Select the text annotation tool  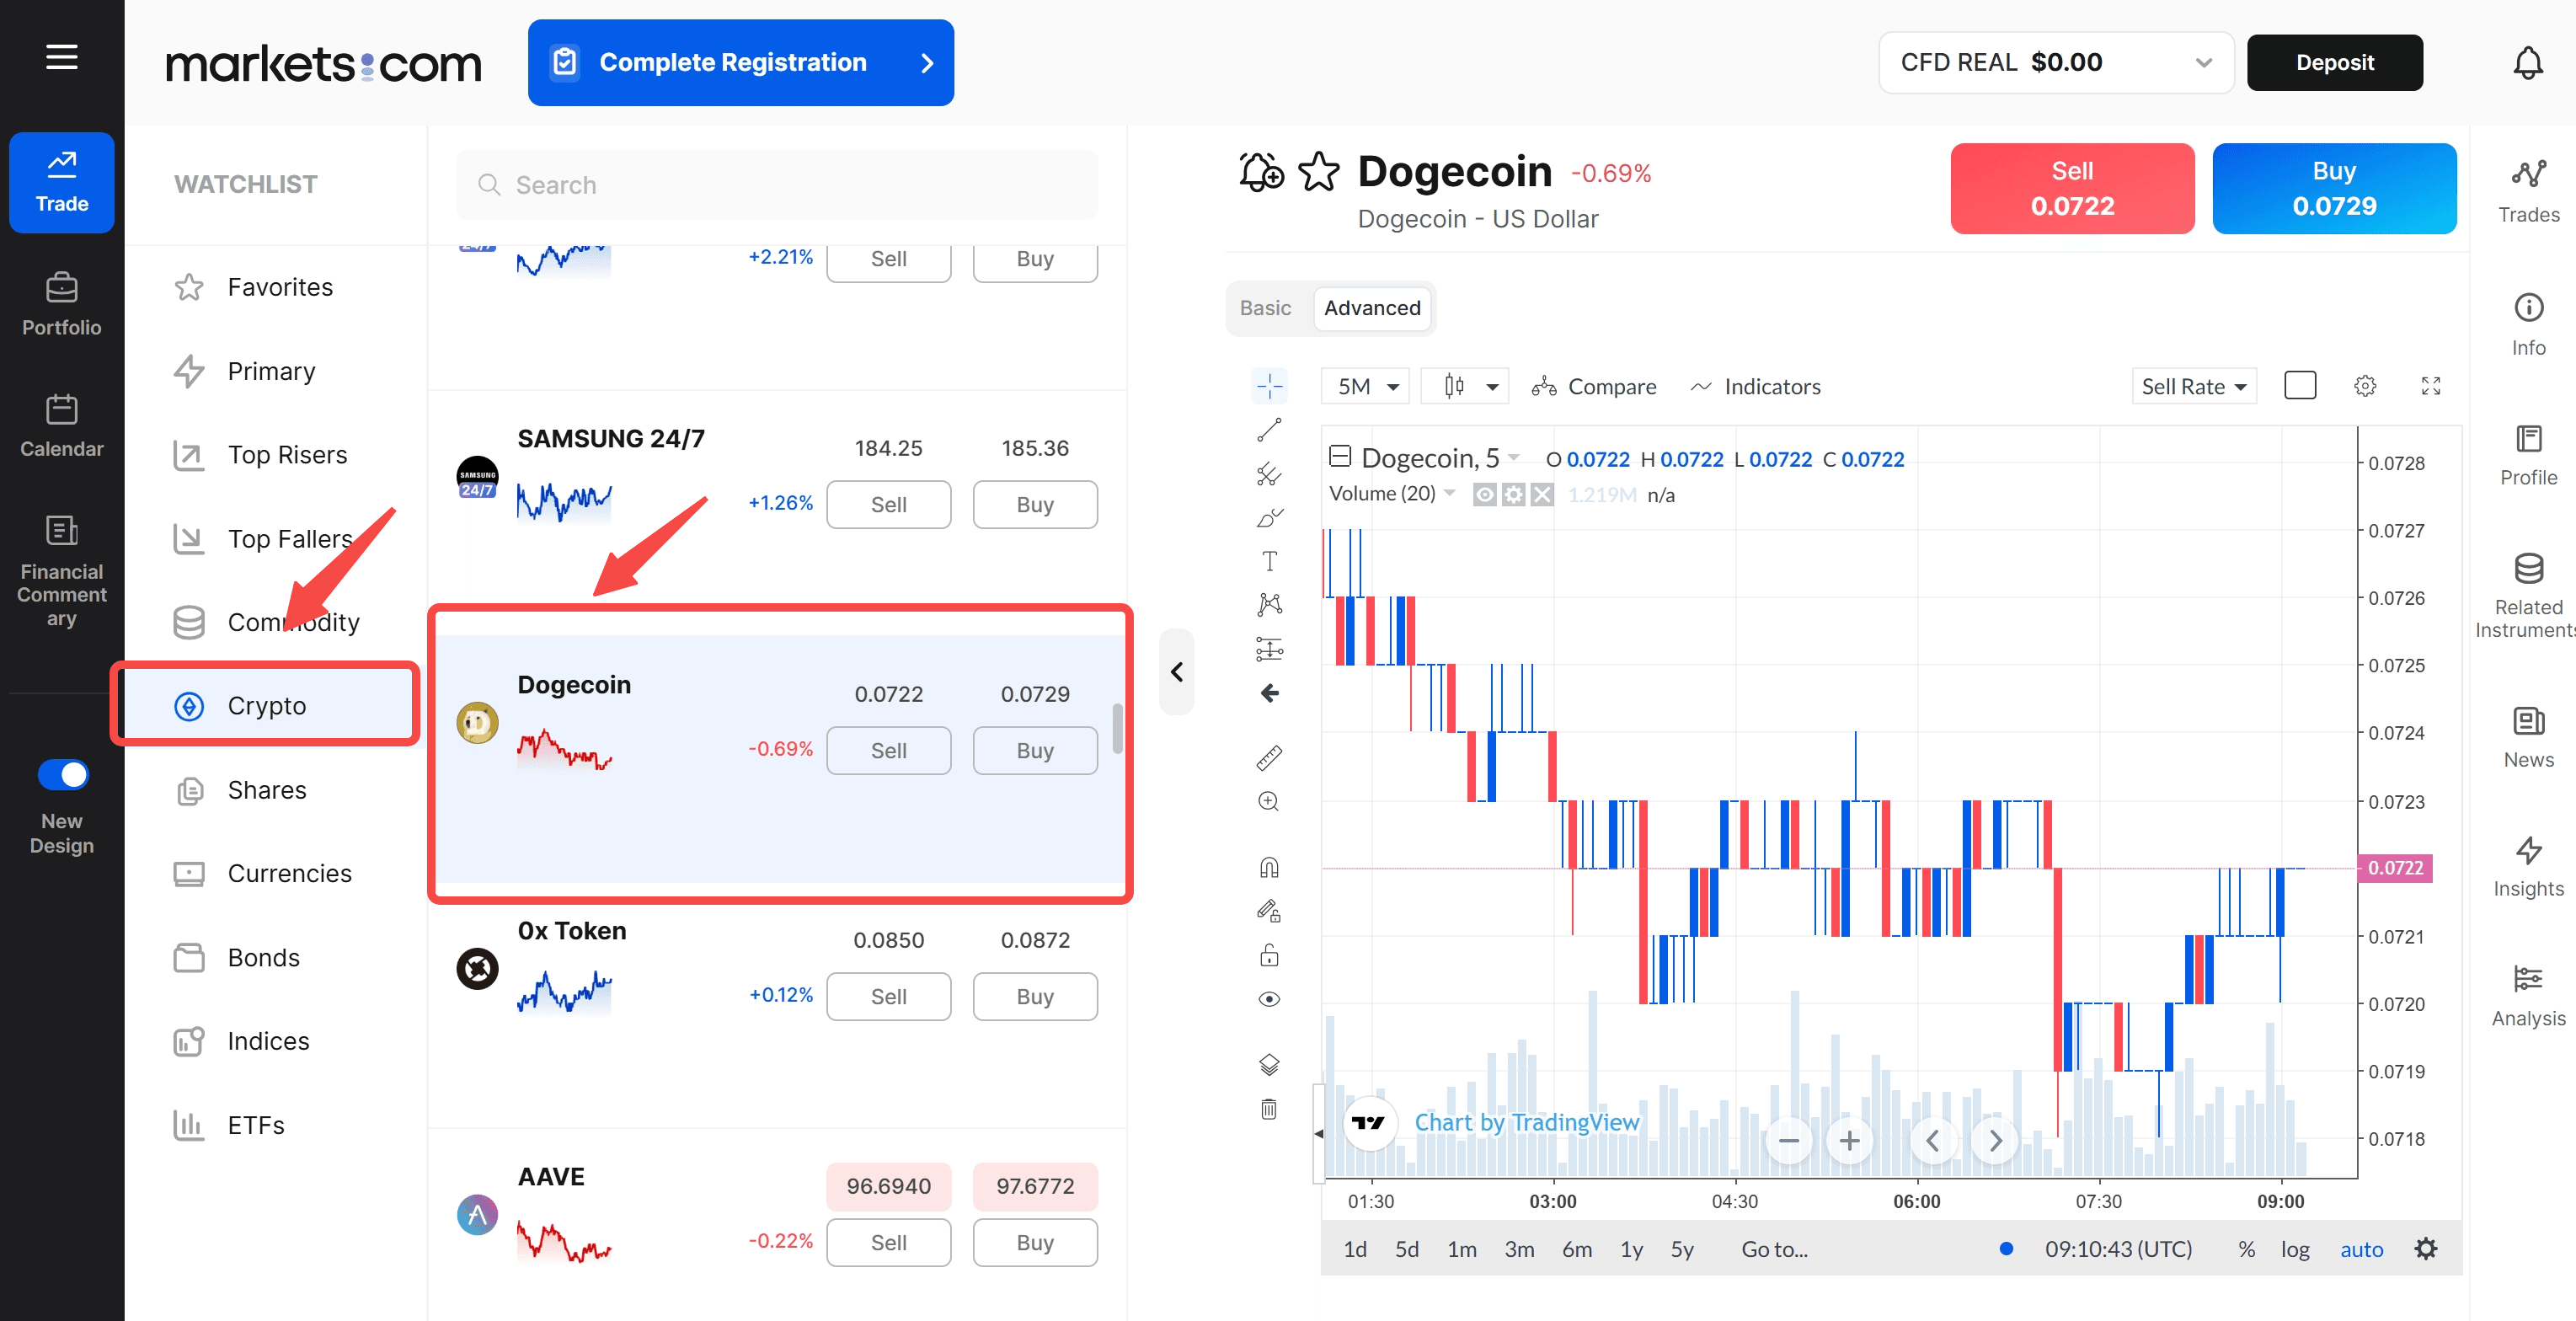1269,561
